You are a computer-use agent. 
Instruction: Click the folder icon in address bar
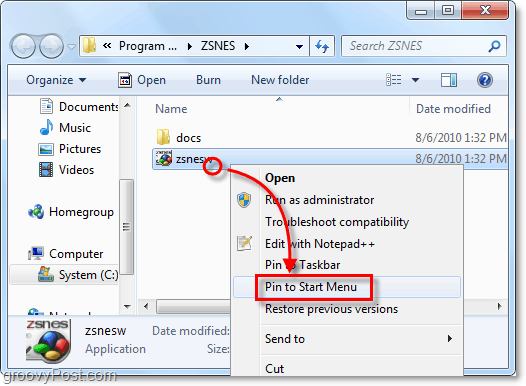click(x=90, y=46)
